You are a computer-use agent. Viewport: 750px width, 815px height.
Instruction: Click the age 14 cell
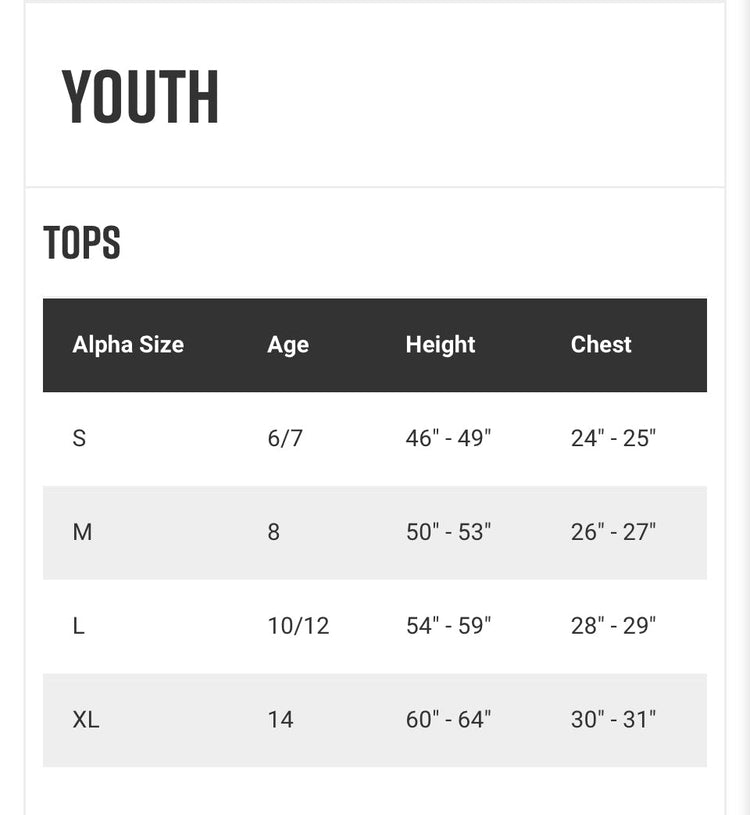[280, 720]
